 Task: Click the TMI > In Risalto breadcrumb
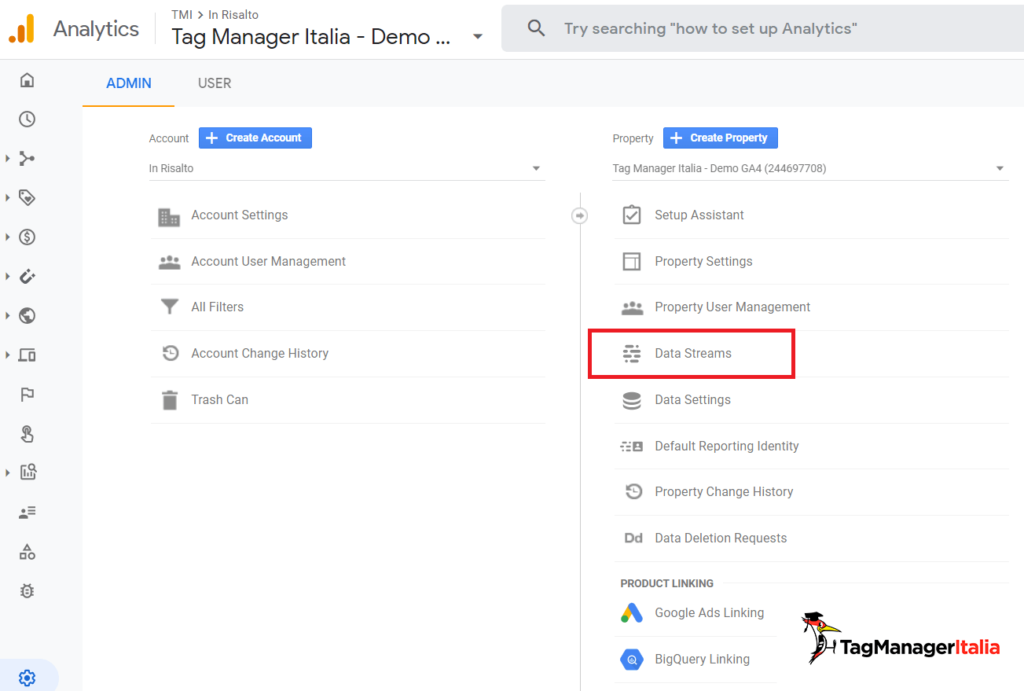(215, 14)
